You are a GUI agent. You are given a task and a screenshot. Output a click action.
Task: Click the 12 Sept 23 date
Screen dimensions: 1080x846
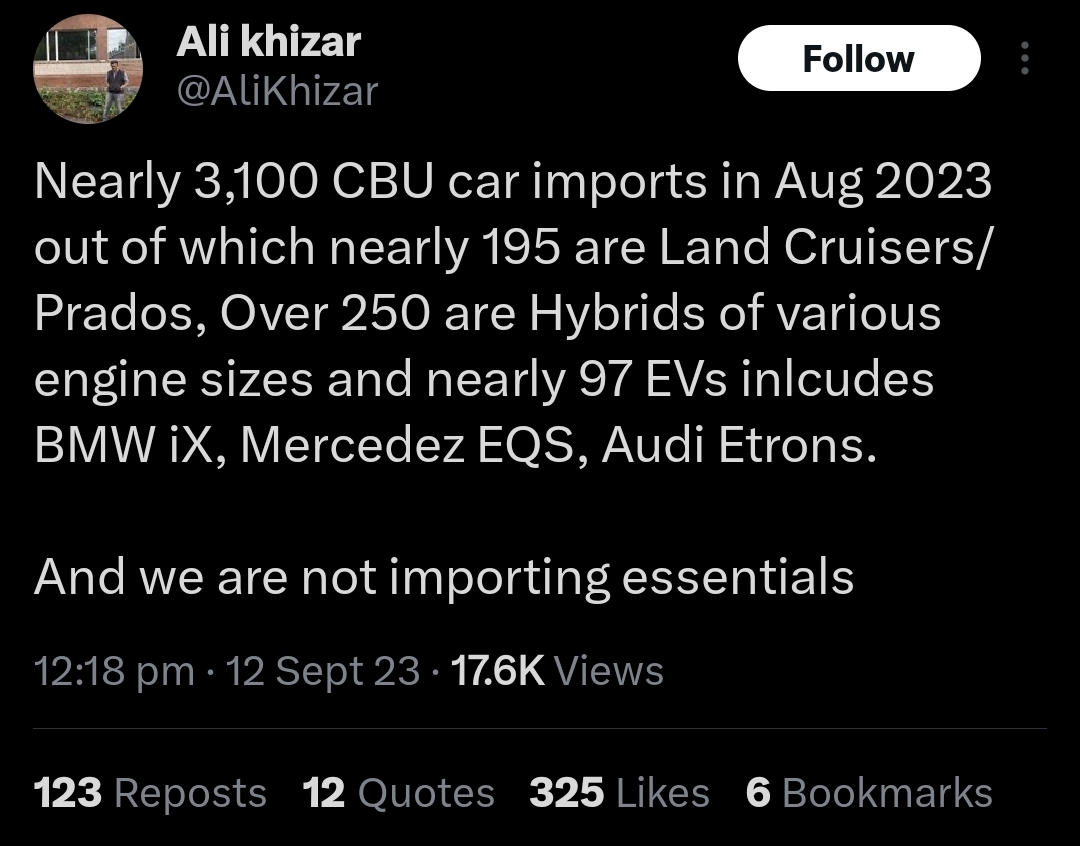pyautogui.click(x=323, y=671)
